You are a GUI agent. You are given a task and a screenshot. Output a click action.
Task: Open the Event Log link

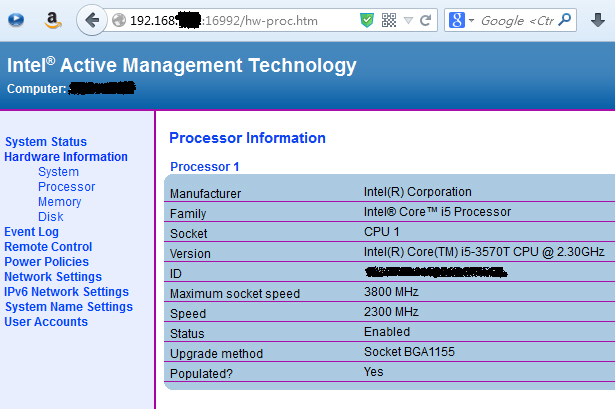click(31, 232)
